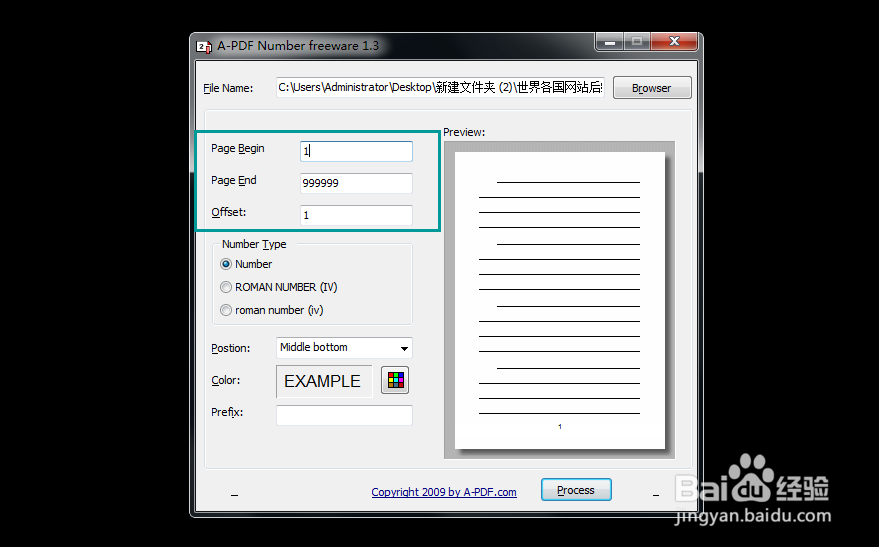Focus the Page Begin input field

[x=357, y=151]
